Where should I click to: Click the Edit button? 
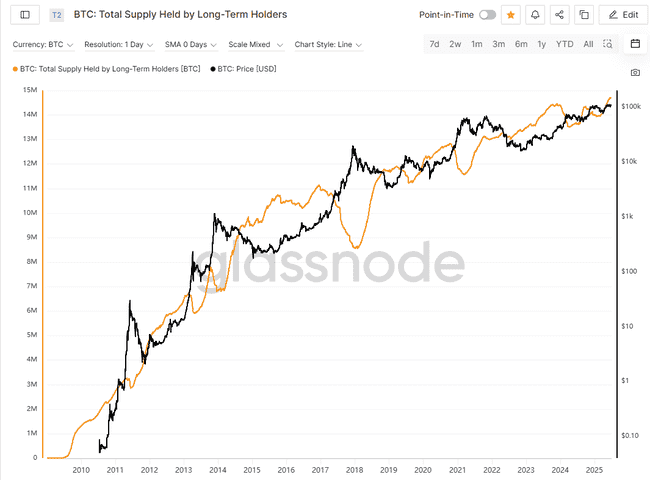(x=622, y=15)
